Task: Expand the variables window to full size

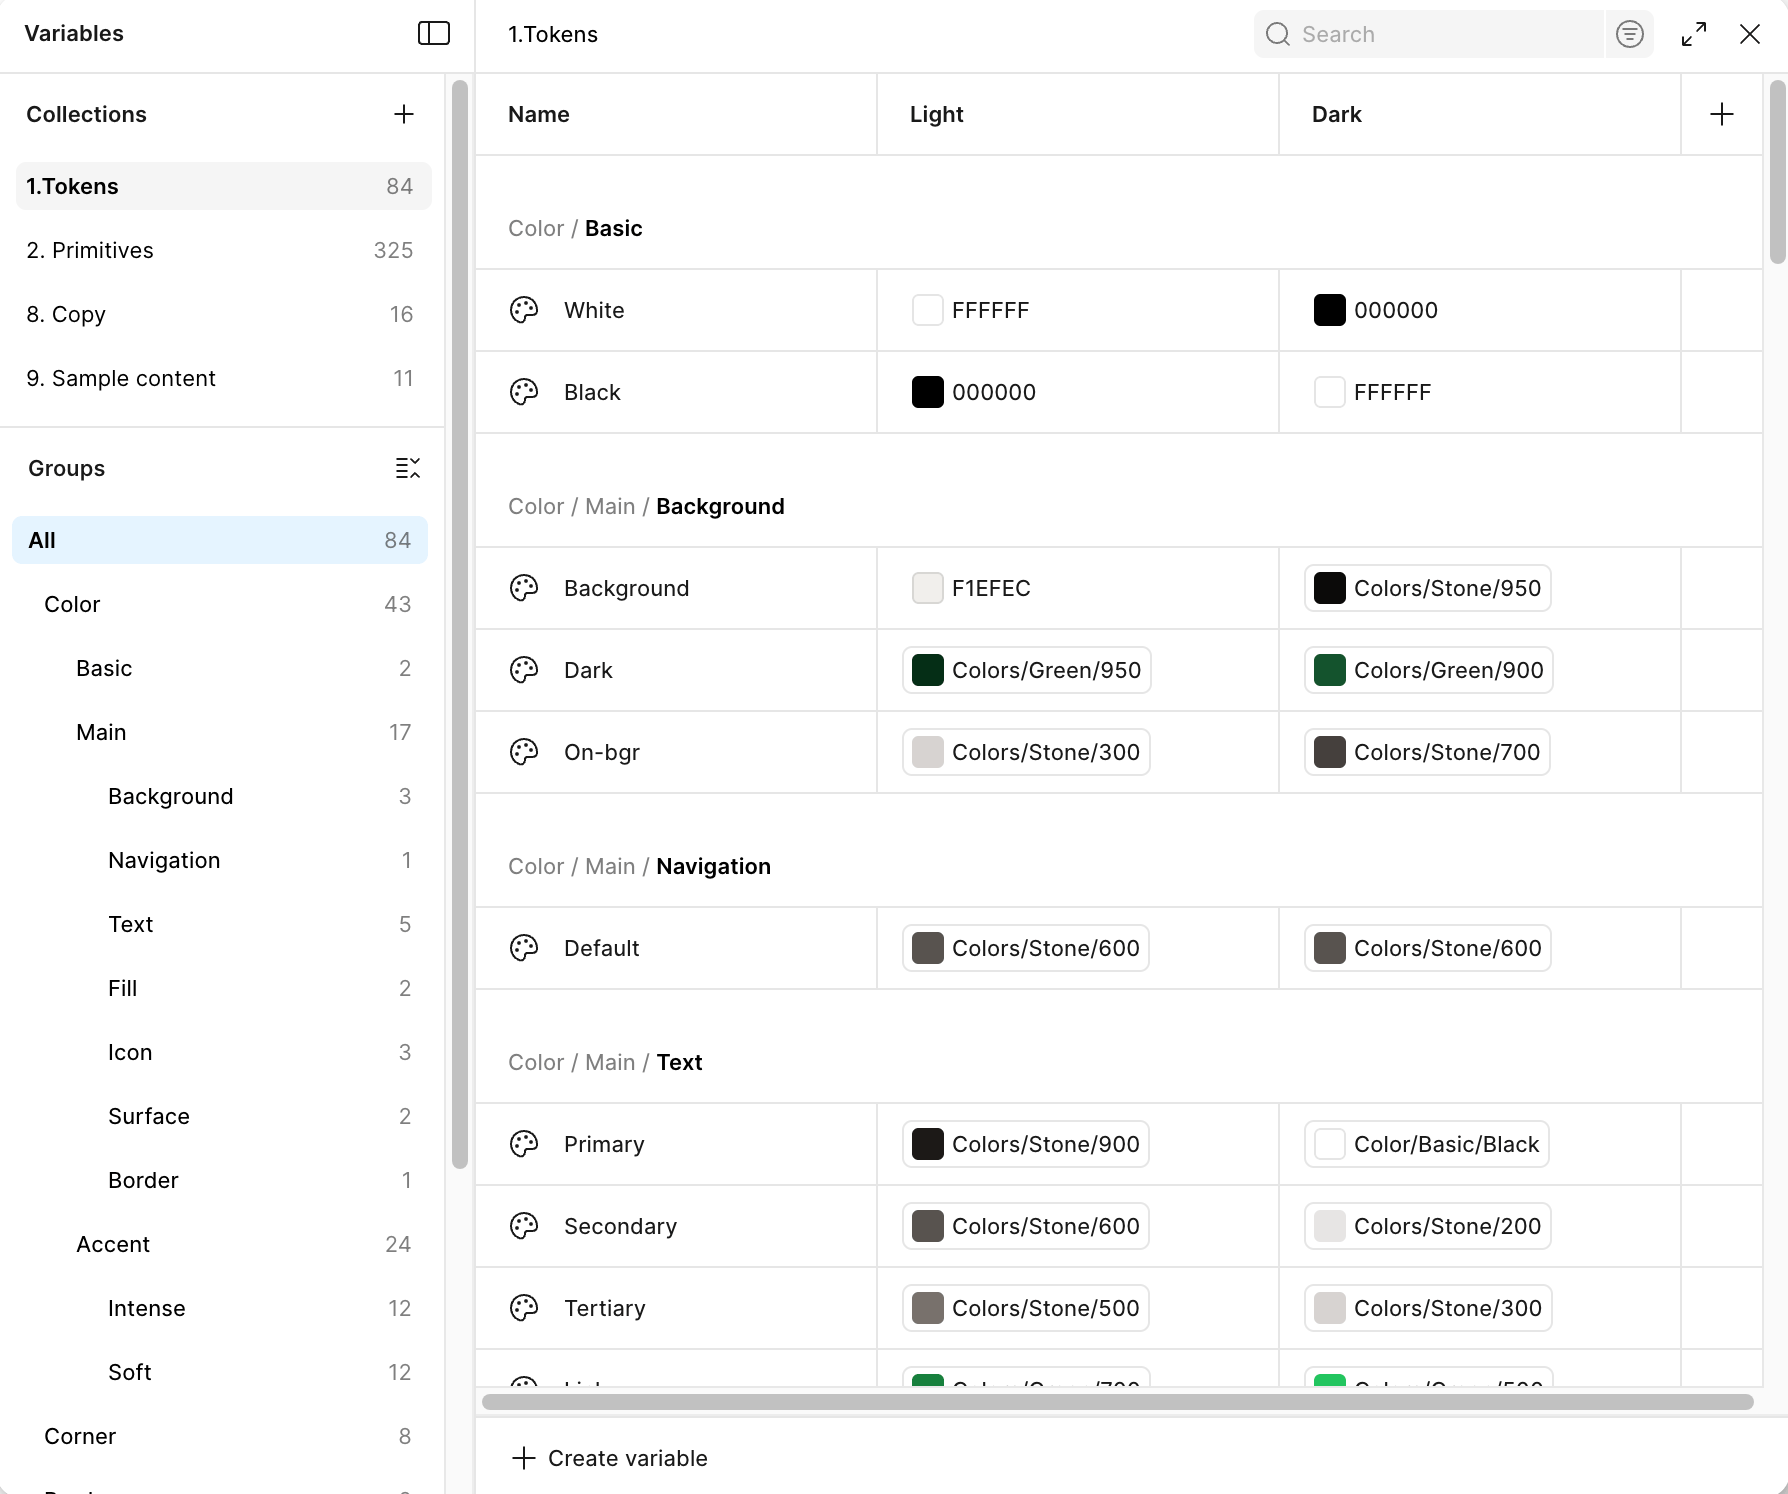Action: coord(1694,34)
